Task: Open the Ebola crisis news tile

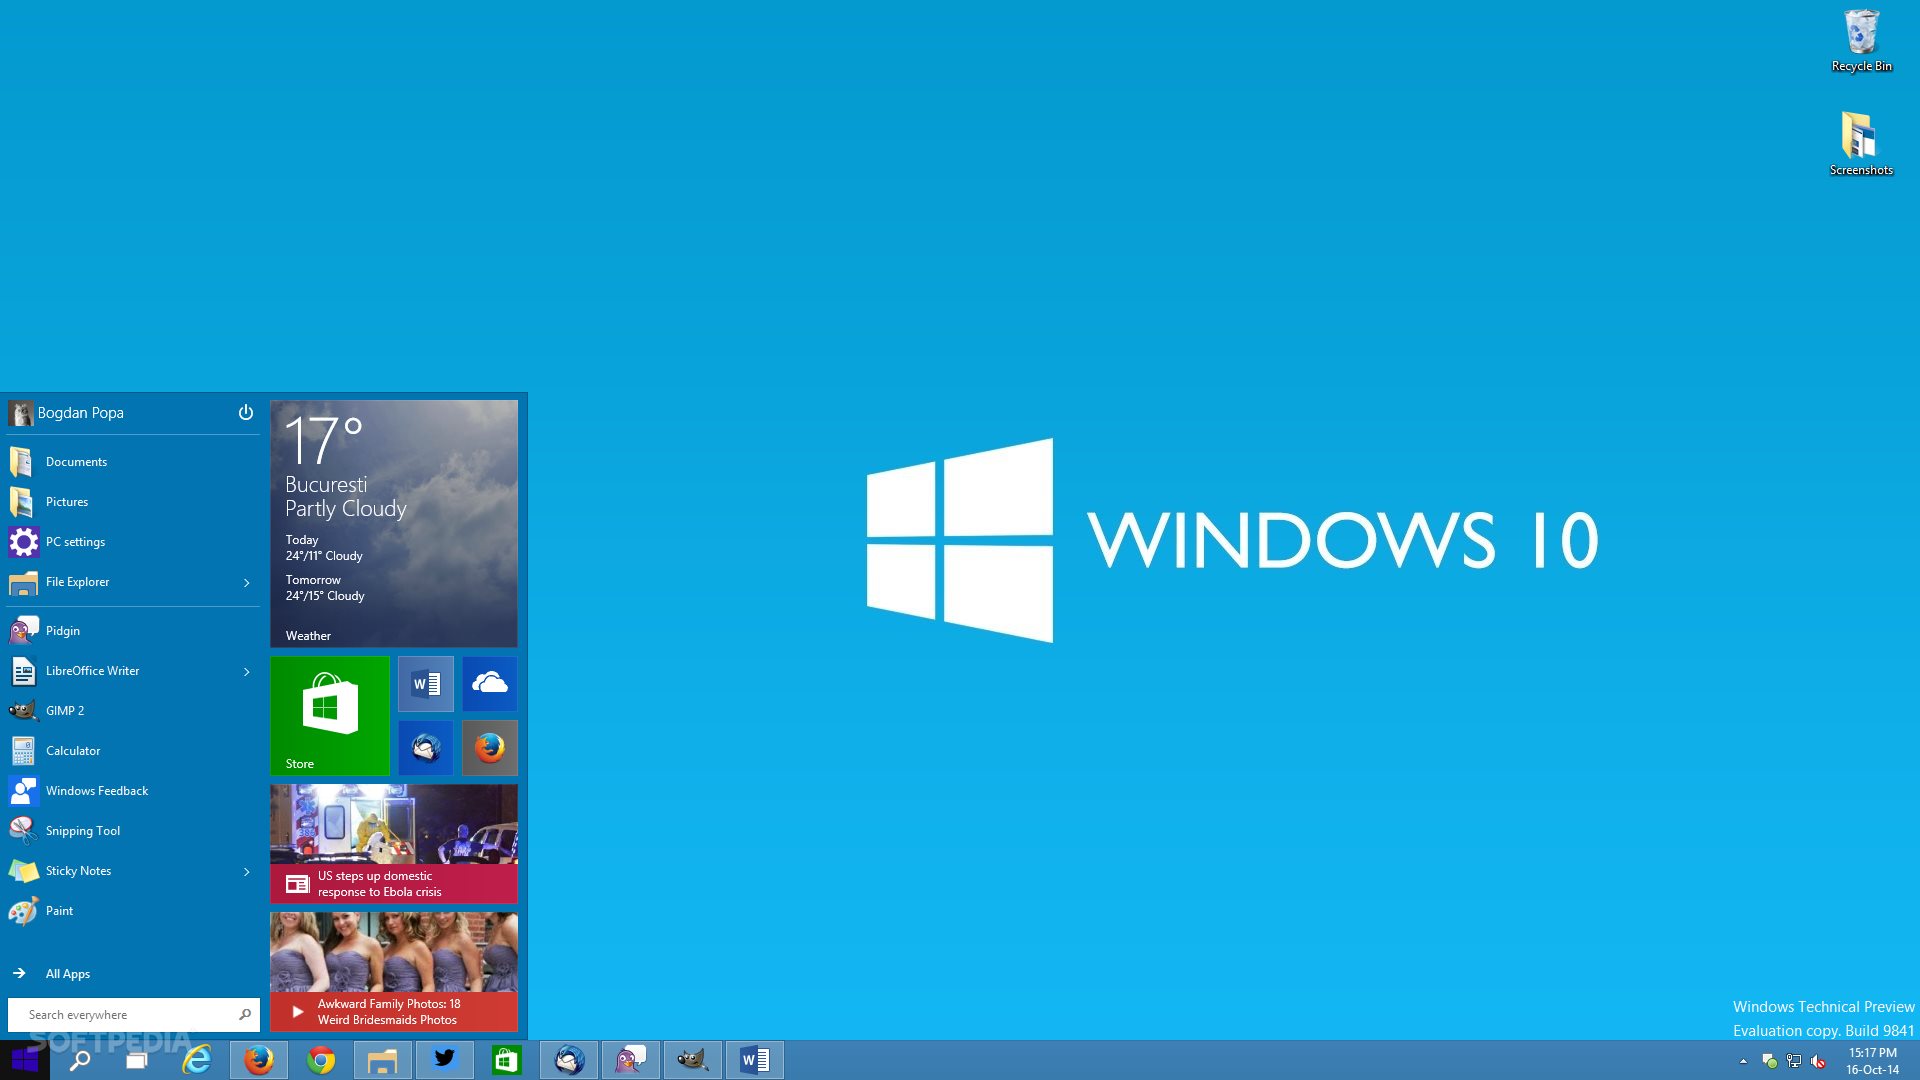Action: coord(394,844)
